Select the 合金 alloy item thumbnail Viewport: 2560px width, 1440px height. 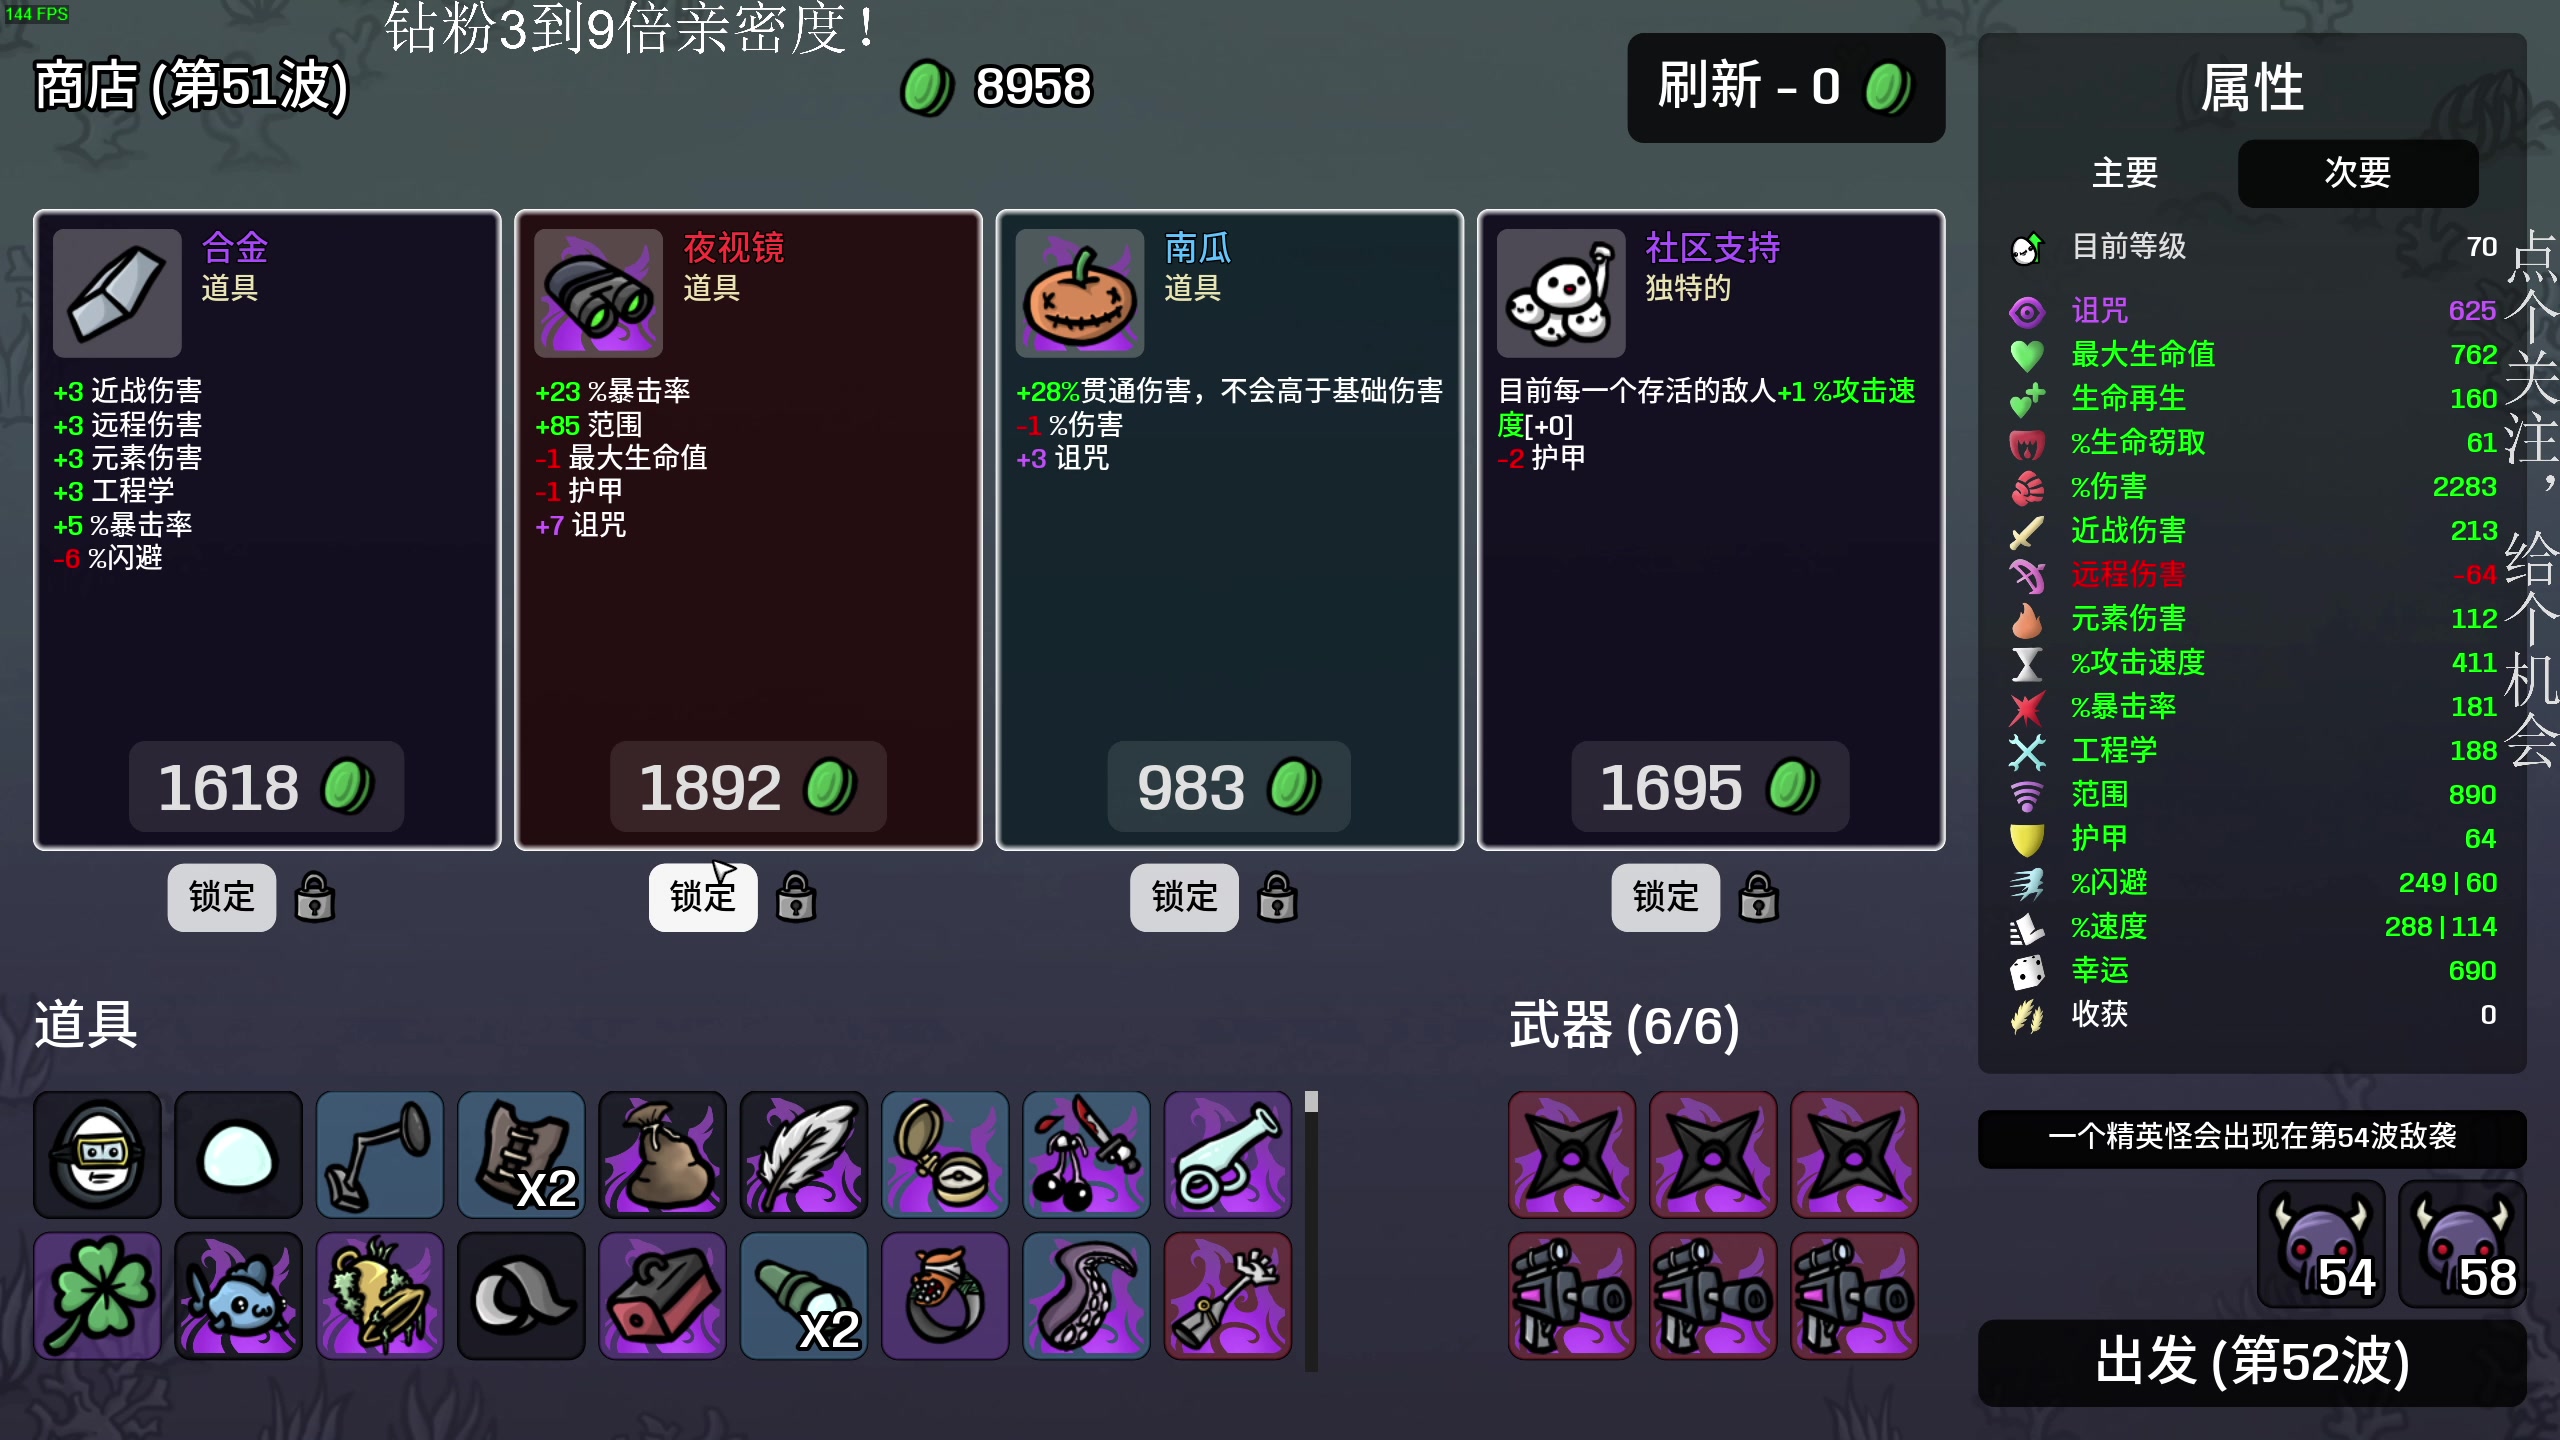pos(117,293)
